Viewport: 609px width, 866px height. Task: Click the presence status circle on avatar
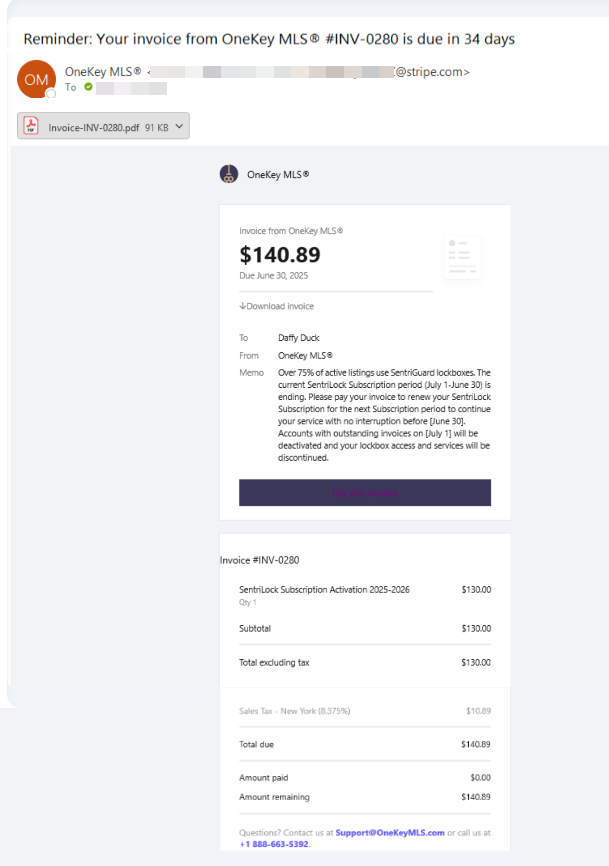coord(51,93)
